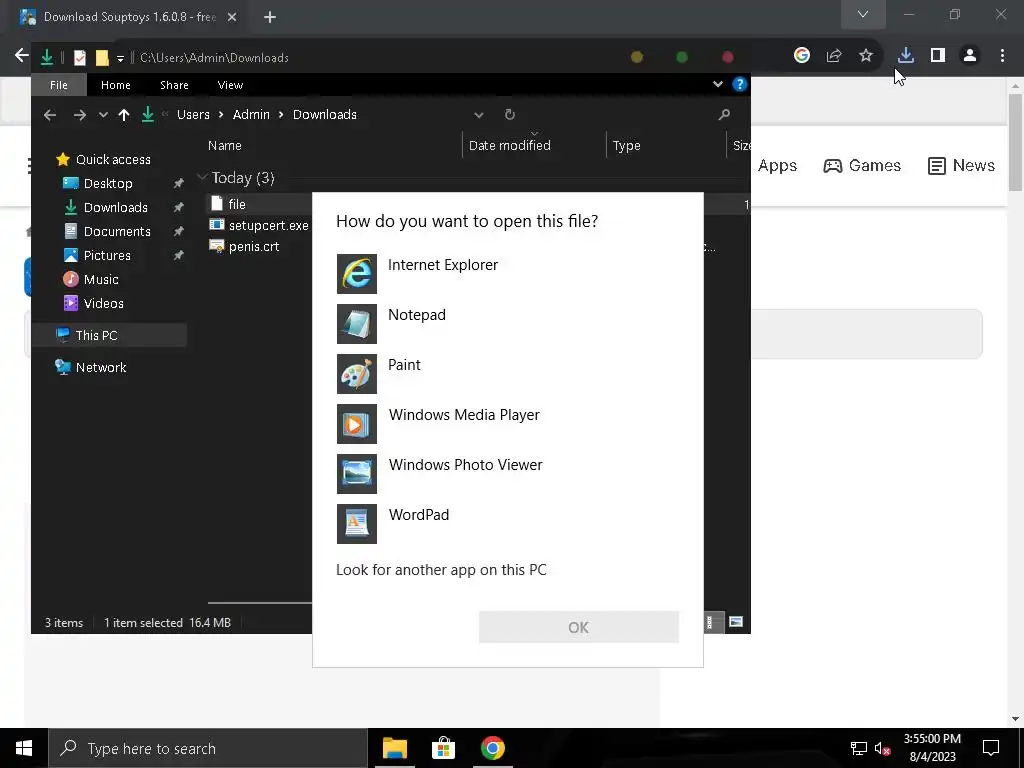Click Look for another app on this PC
The image size is (1024, 768).
[441, 569]
